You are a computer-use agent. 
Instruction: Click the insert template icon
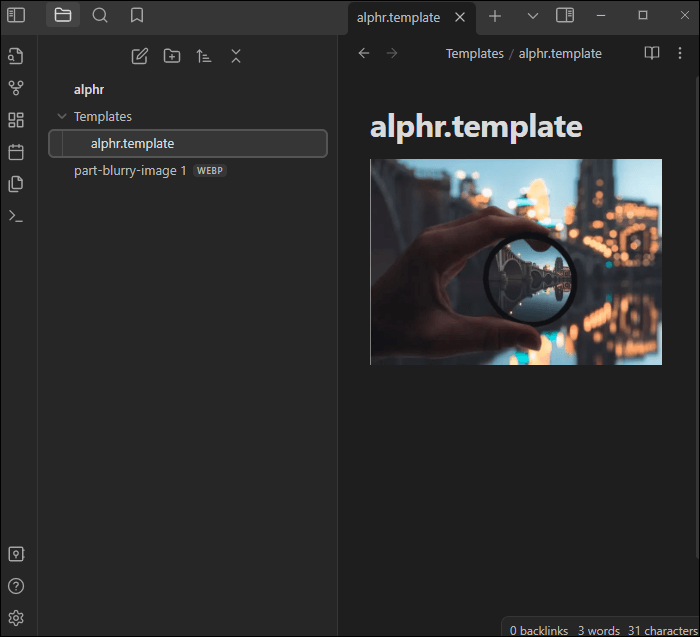click(16, 184)
